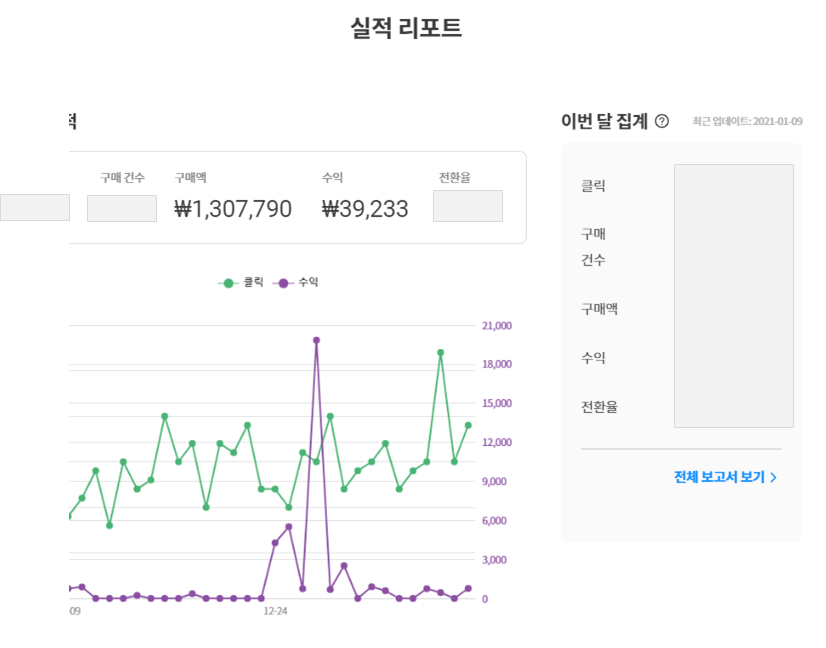Click the 실적 리포트 page title
826x648 pixels.
point(406,28)
